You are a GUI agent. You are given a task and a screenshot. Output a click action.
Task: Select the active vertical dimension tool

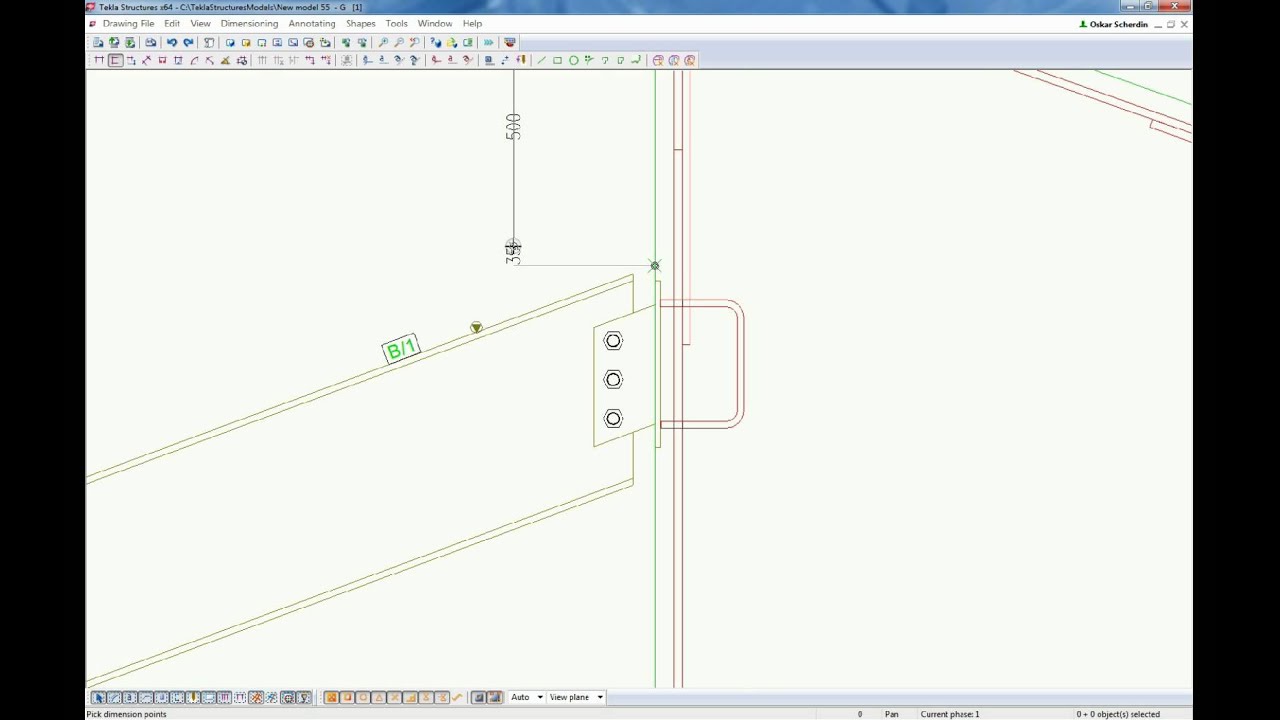tap(115, 60)
